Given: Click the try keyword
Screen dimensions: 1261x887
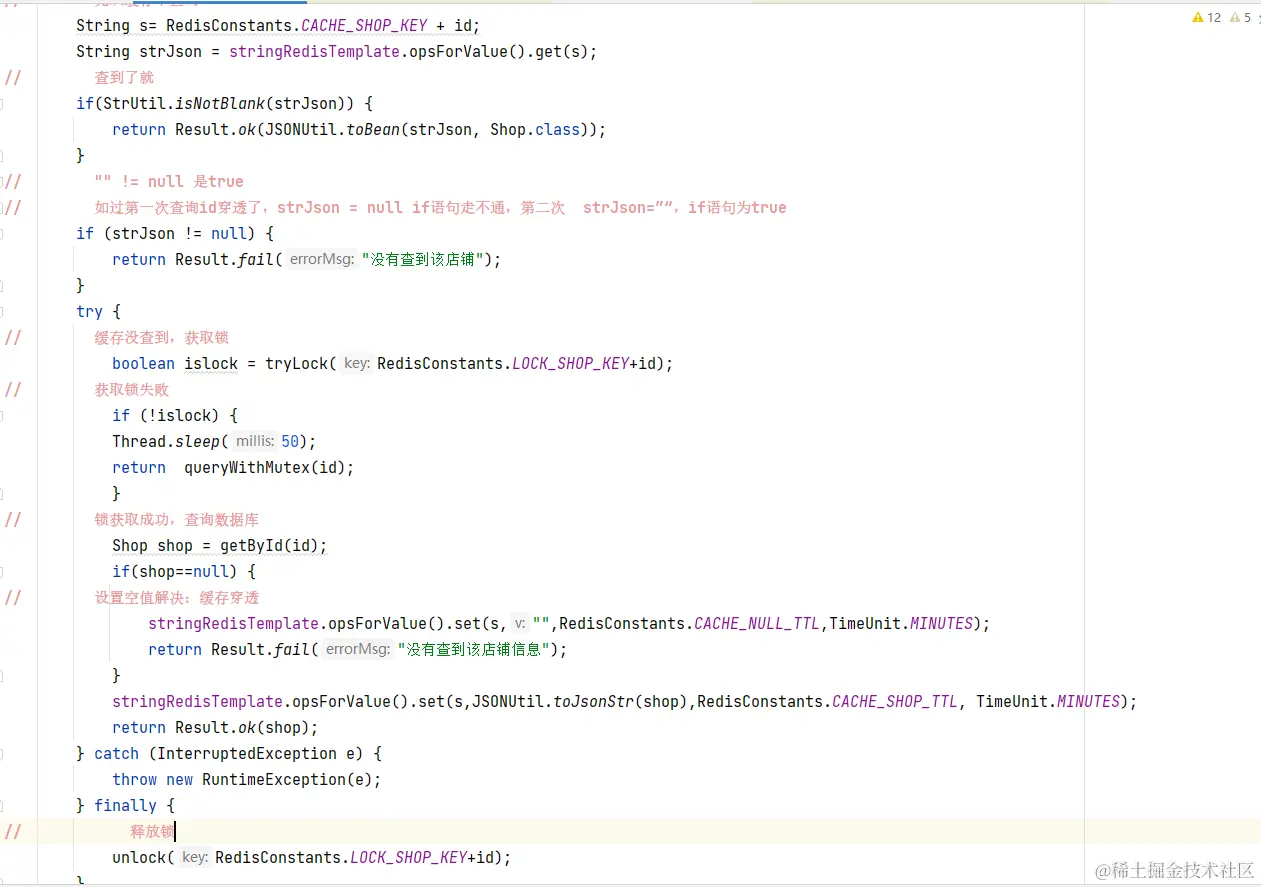Looking at the screenshot, I should pyautogui.click(x=89, y=311).
